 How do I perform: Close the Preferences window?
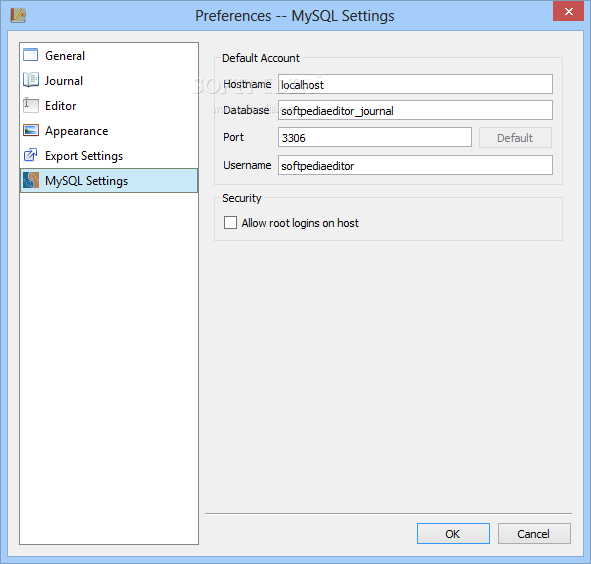pos(568,11)
